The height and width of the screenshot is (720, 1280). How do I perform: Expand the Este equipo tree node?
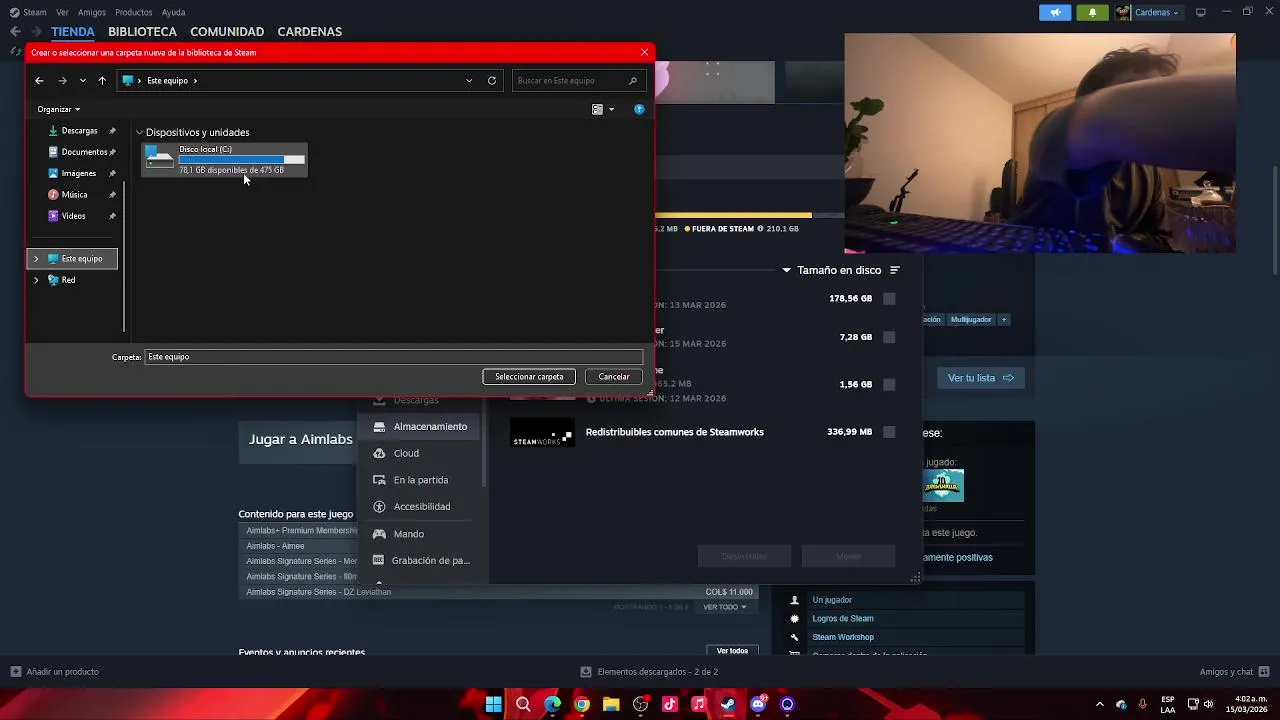36,259
